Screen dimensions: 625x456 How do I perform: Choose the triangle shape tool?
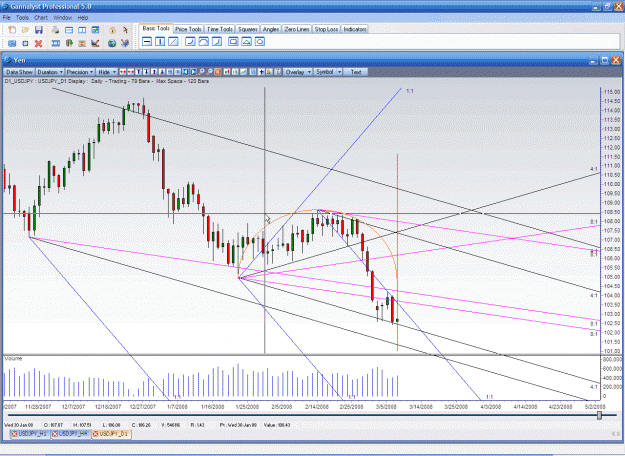[246, 41]
